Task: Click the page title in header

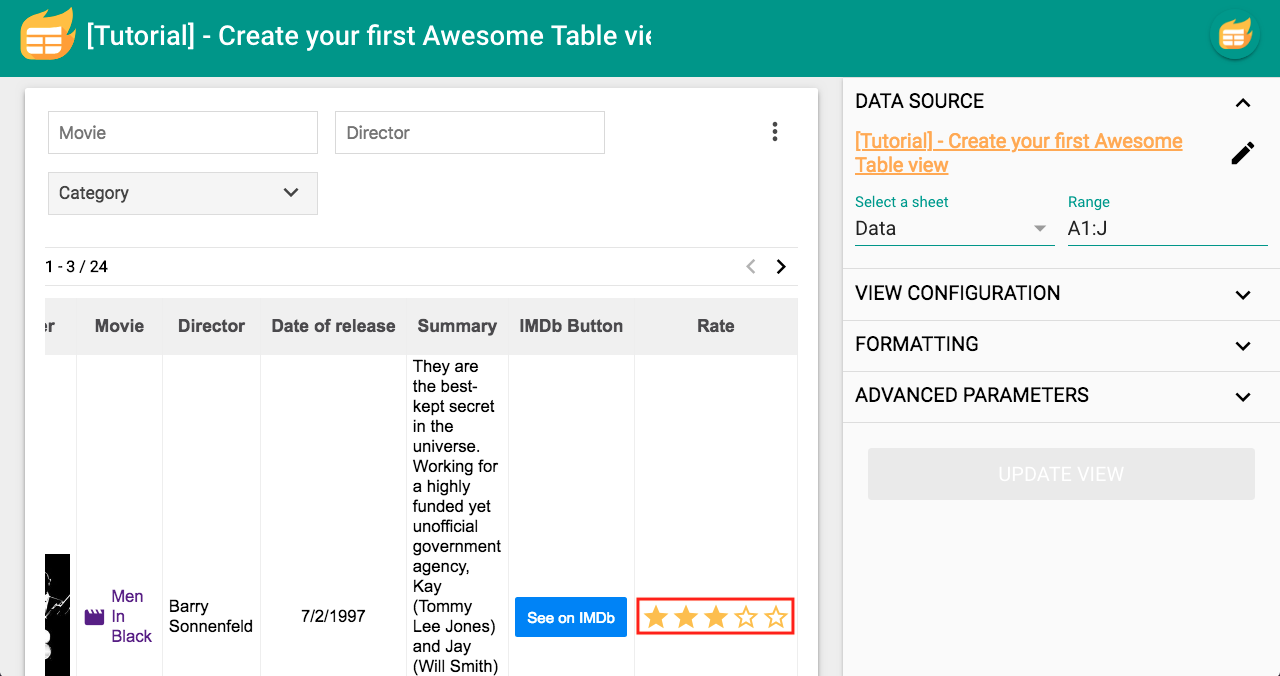Action: [x=369, y=36]
